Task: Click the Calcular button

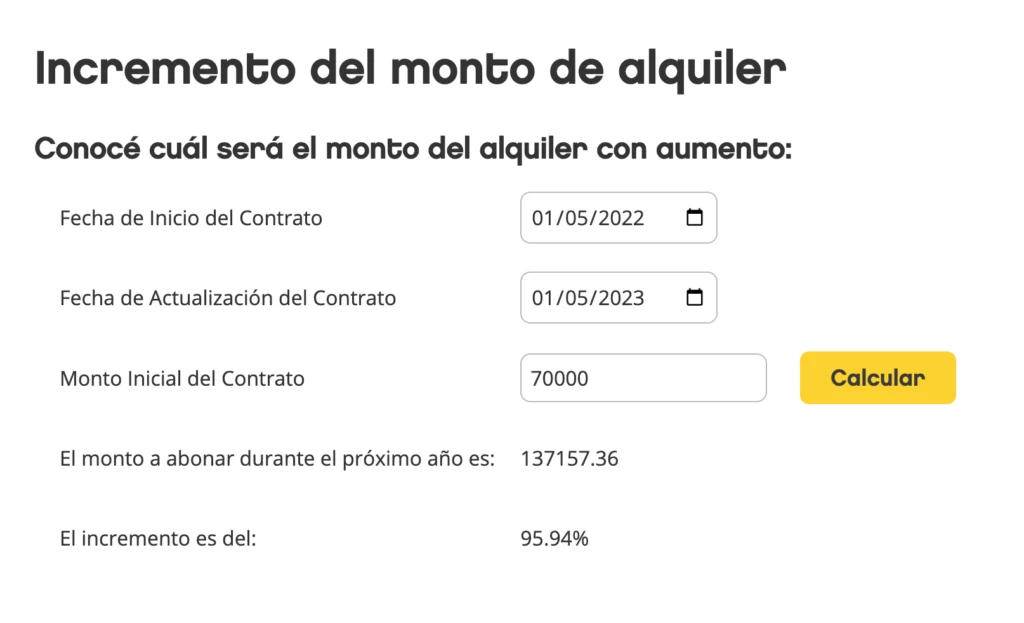Action: tap(877, 378)
